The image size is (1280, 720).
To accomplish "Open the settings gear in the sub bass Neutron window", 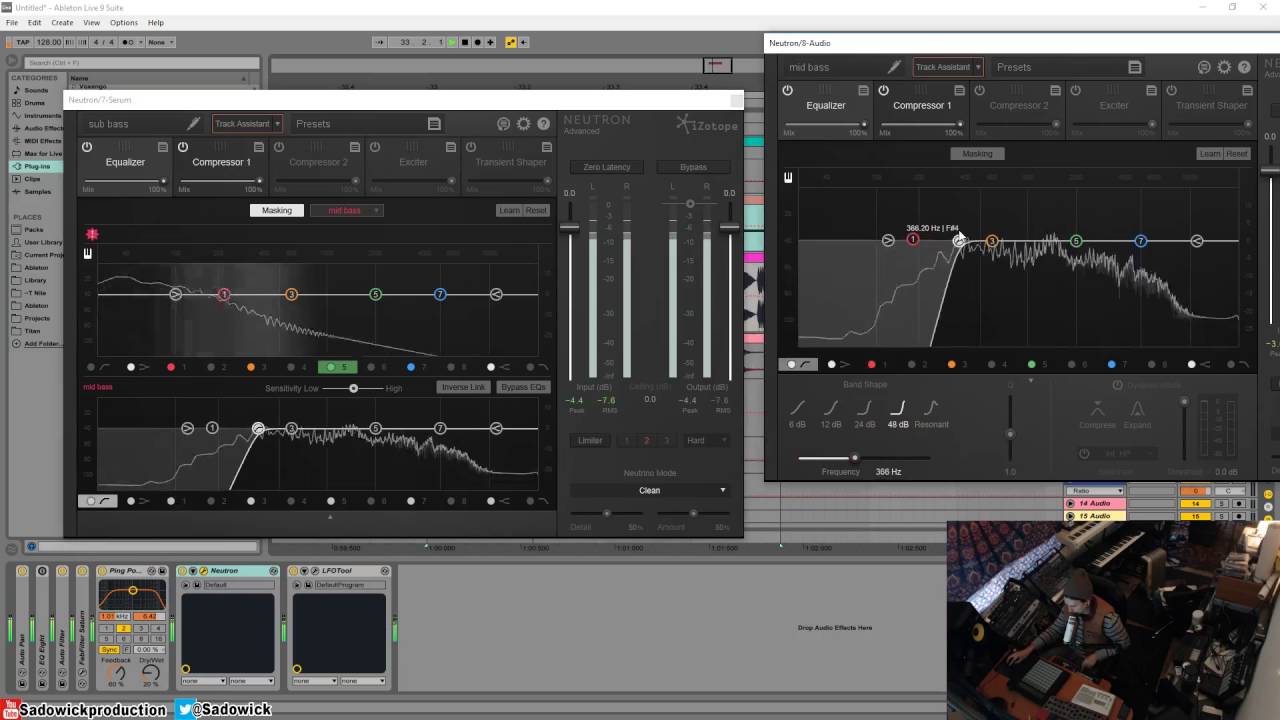I will pyautogui.click(x=523, y=124).
